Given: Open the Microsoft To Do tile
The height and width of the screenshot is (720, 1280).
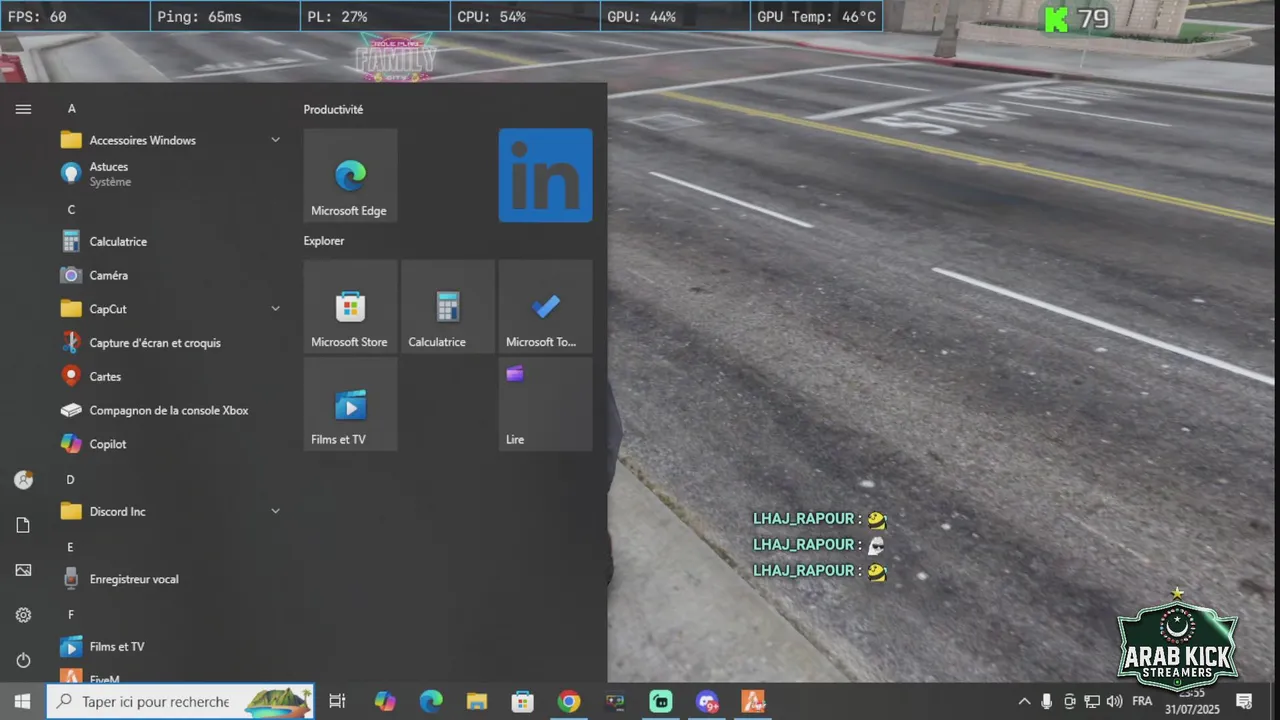Looking at the screenshot, I should 545,307.
